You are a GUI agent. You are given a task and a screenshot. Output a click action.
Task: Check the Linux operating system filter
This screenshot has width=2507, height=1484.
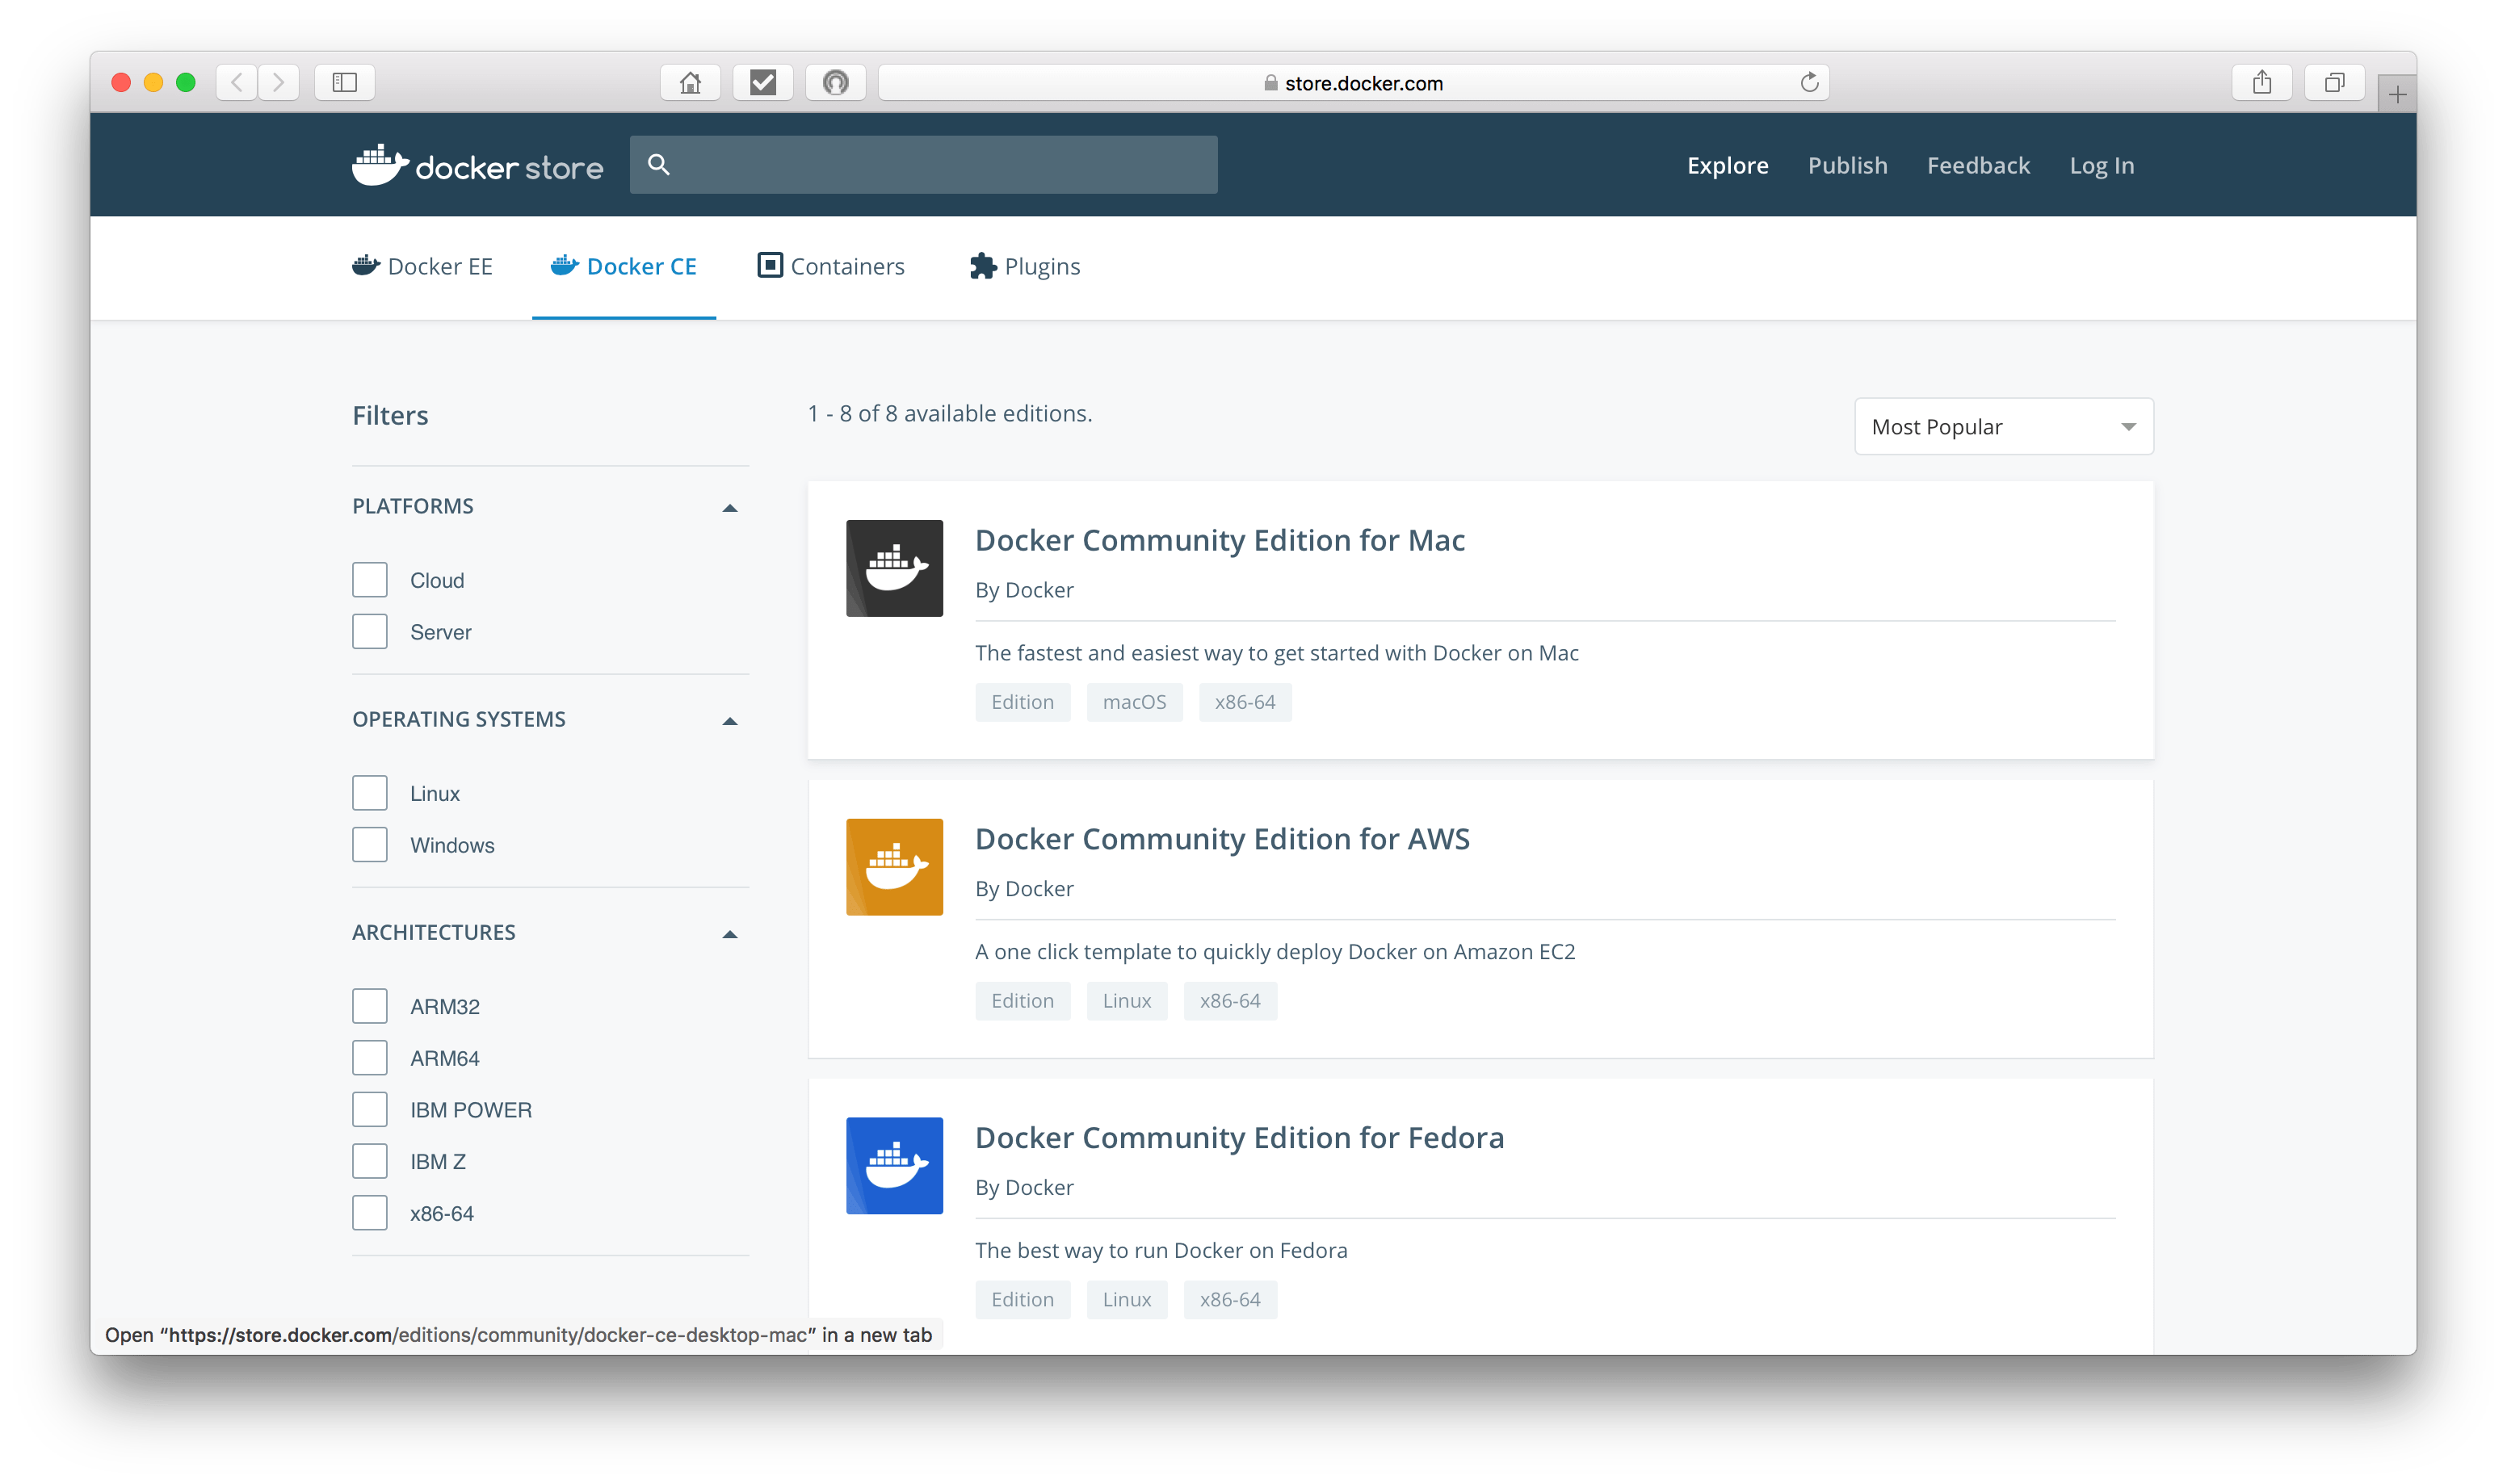click(370, 793)
